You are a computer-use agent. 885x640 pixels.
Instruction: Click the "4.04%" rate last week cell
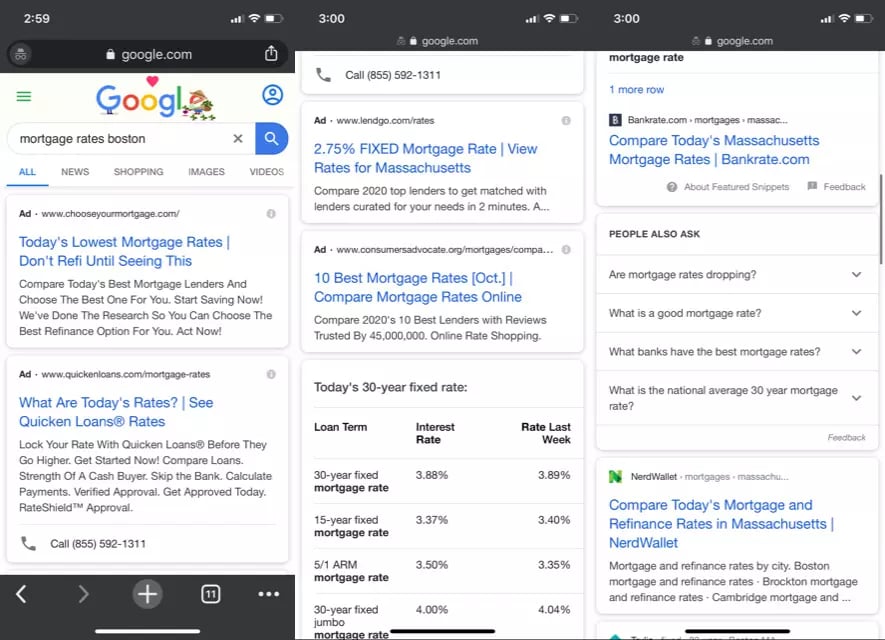point(554,610)
